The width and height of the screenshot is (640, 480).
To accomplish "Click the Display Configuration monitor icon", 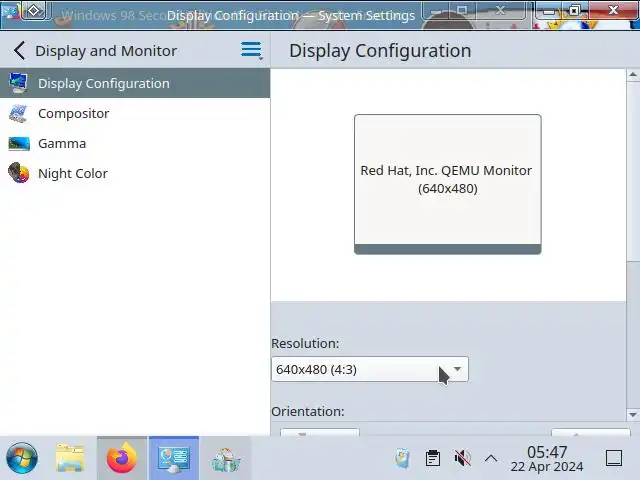I will point(18,83).
